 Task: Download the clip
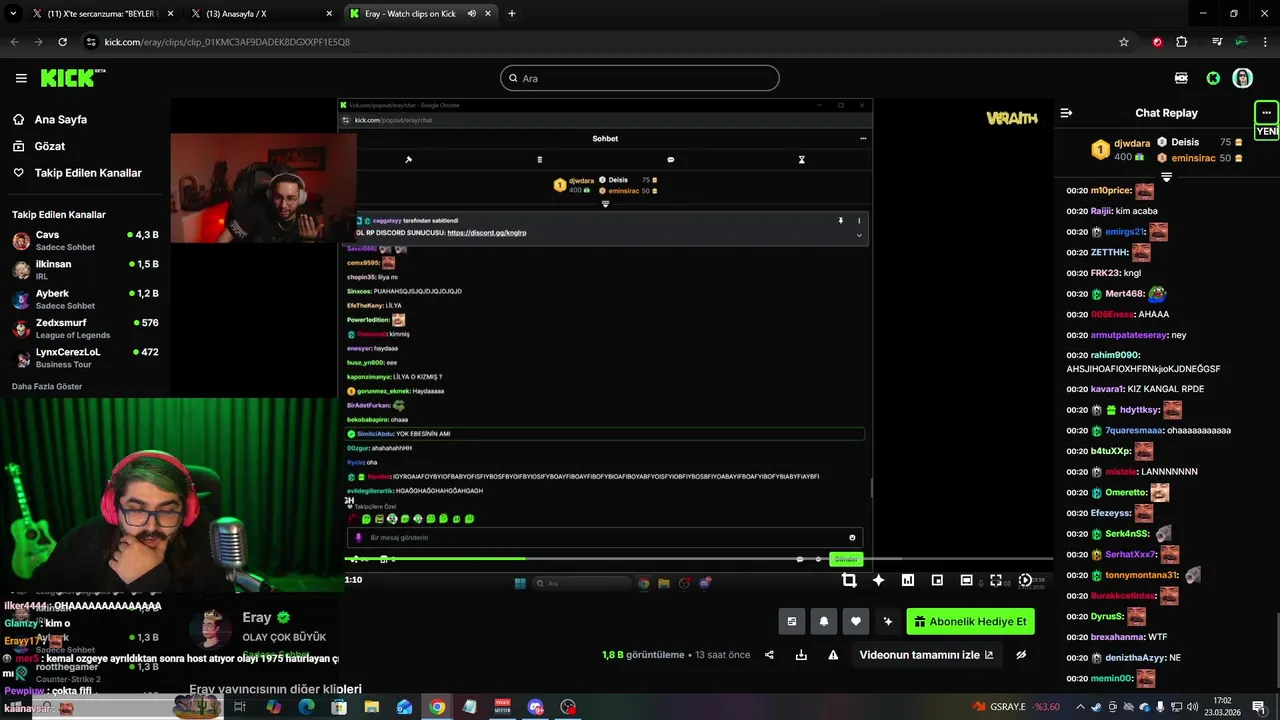pyautogui.click(x=801, y=655)
